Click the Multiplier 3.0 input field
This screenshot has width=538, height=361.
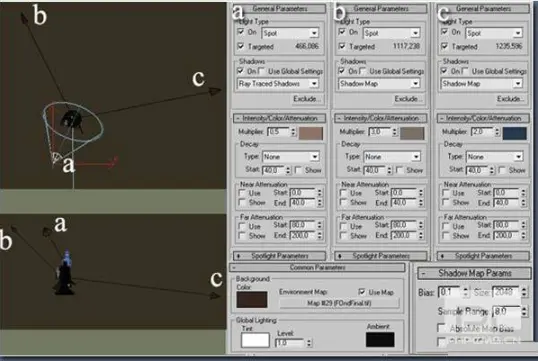click(379, 132)
